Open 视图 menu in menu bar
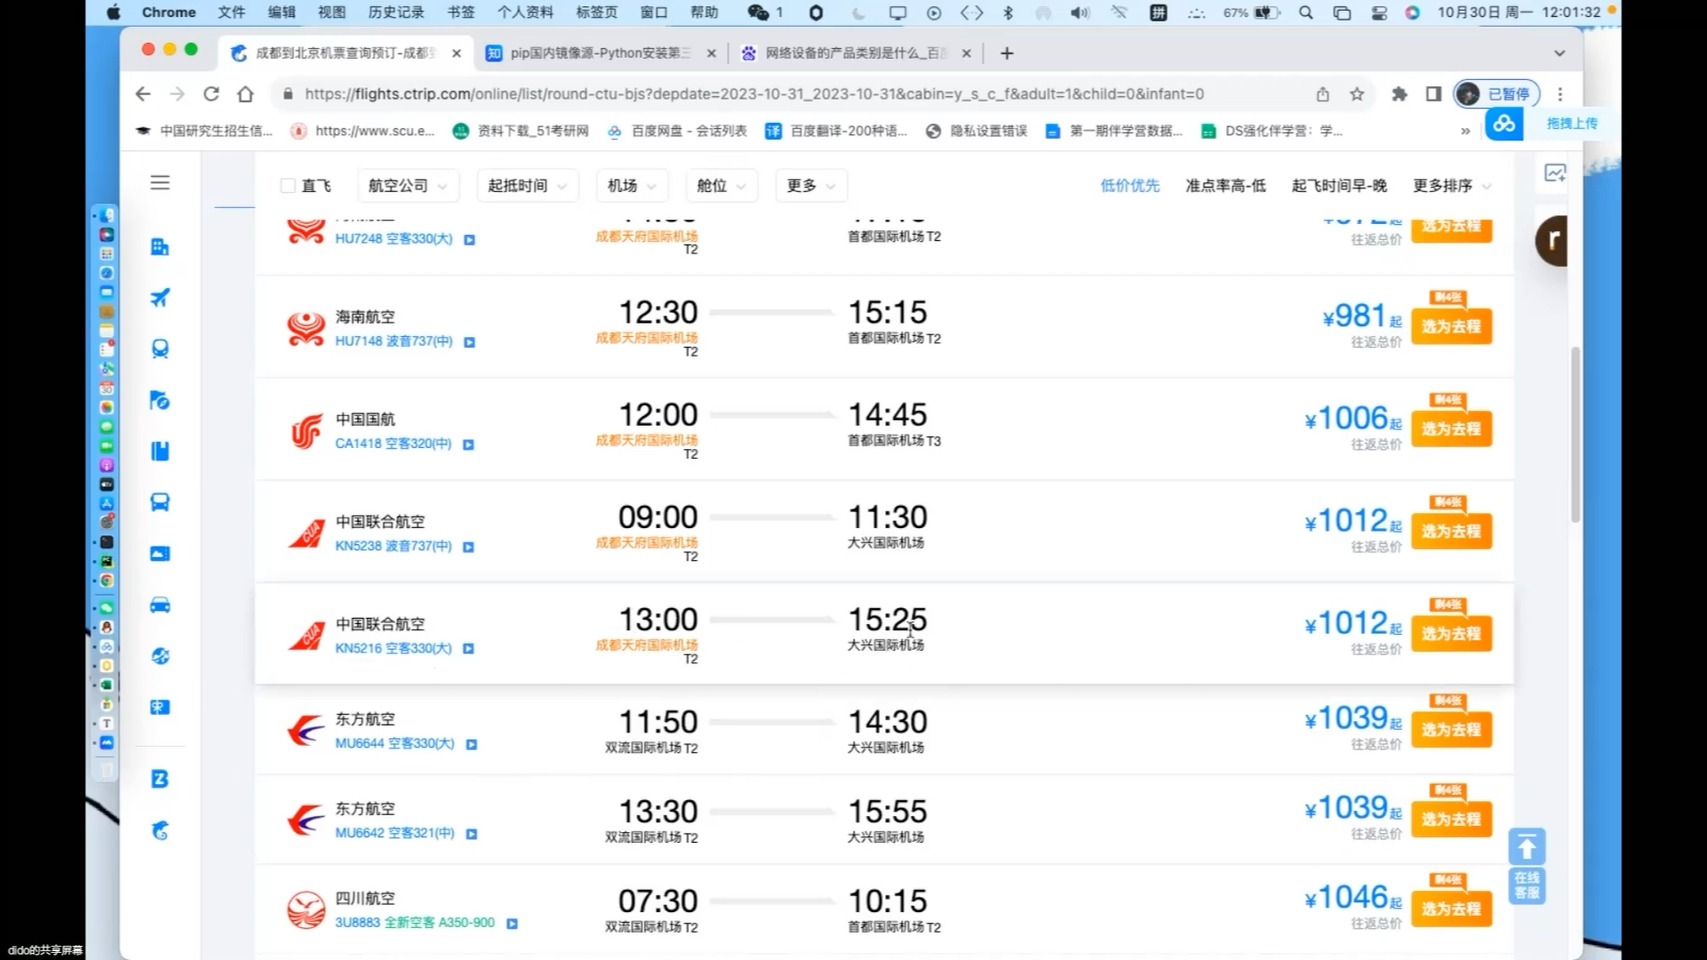 point(331,12)
